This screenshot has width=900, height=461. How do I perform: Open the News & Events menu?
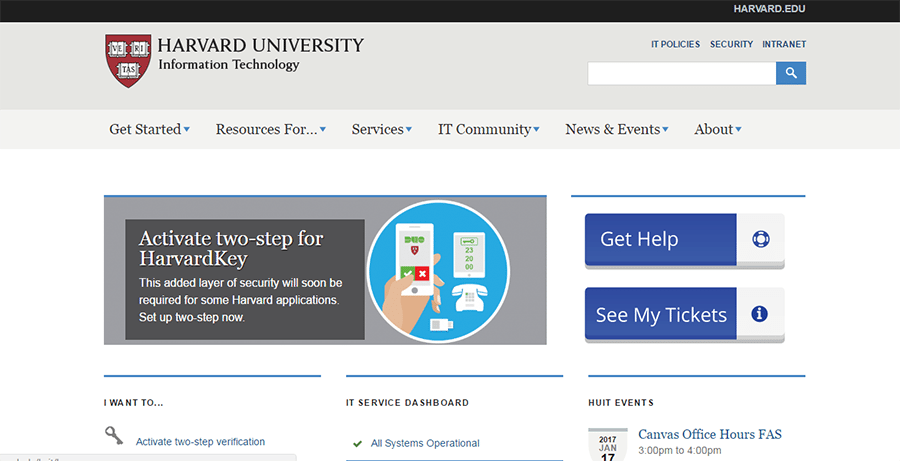point(616,129)
